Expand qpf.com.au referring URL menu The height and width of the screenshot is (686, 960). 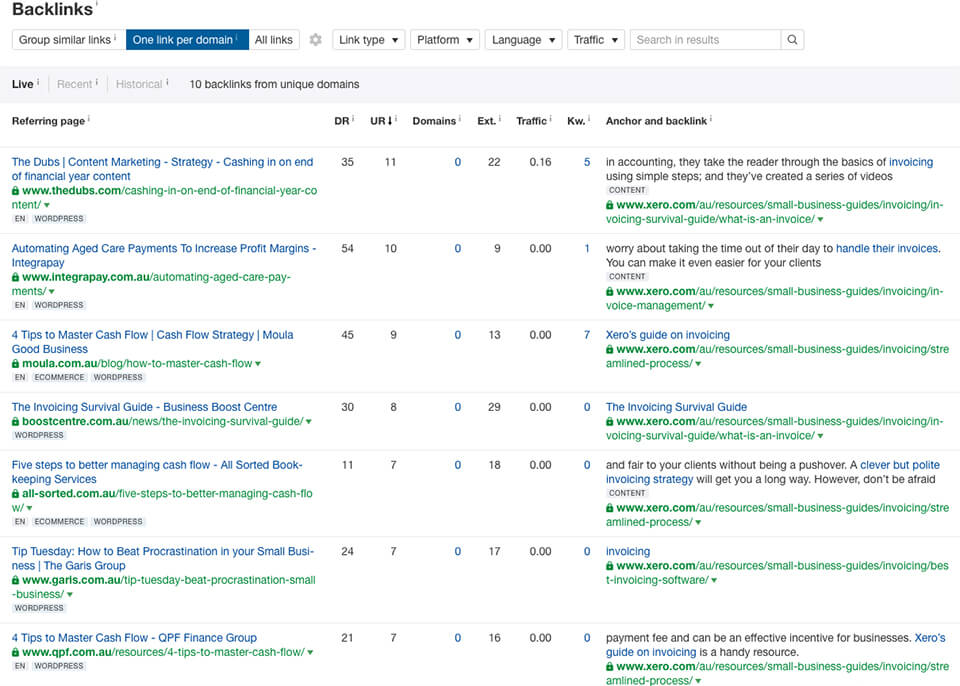click(310, 652)
